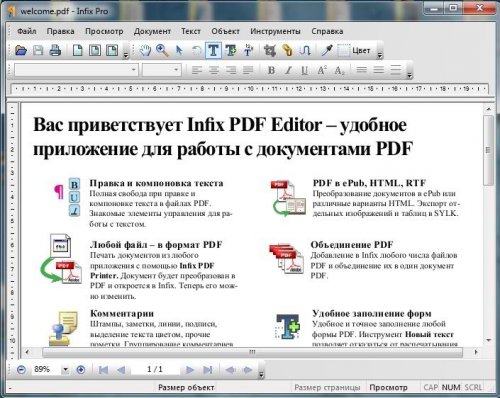Screen dimensions: 500x398
Task: Activate the Text edit T tool
Action: (214, 51)
